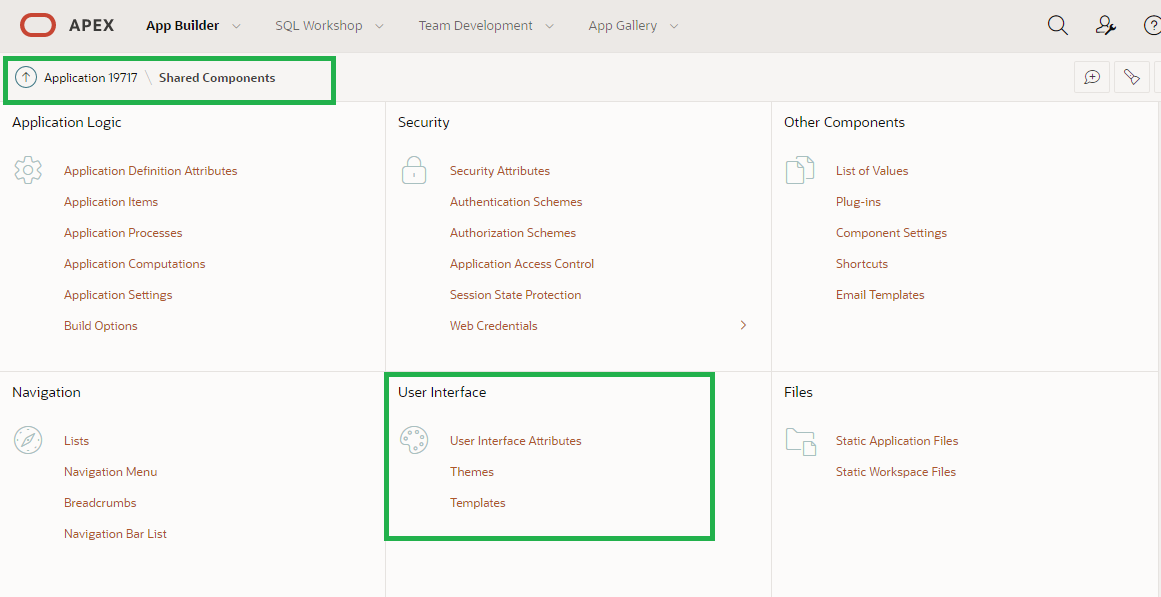Navigate to Build Options under Application Logic
The height and width of the screenshot is (597, 1161).
pyautogui.click(x=100, y=325)
